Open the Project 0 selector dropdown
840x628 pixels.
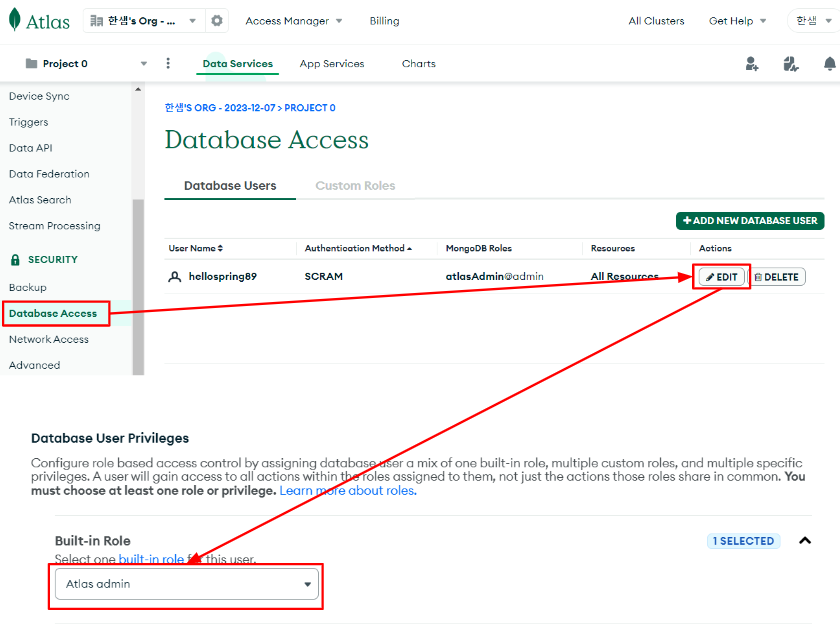point(86,63)
